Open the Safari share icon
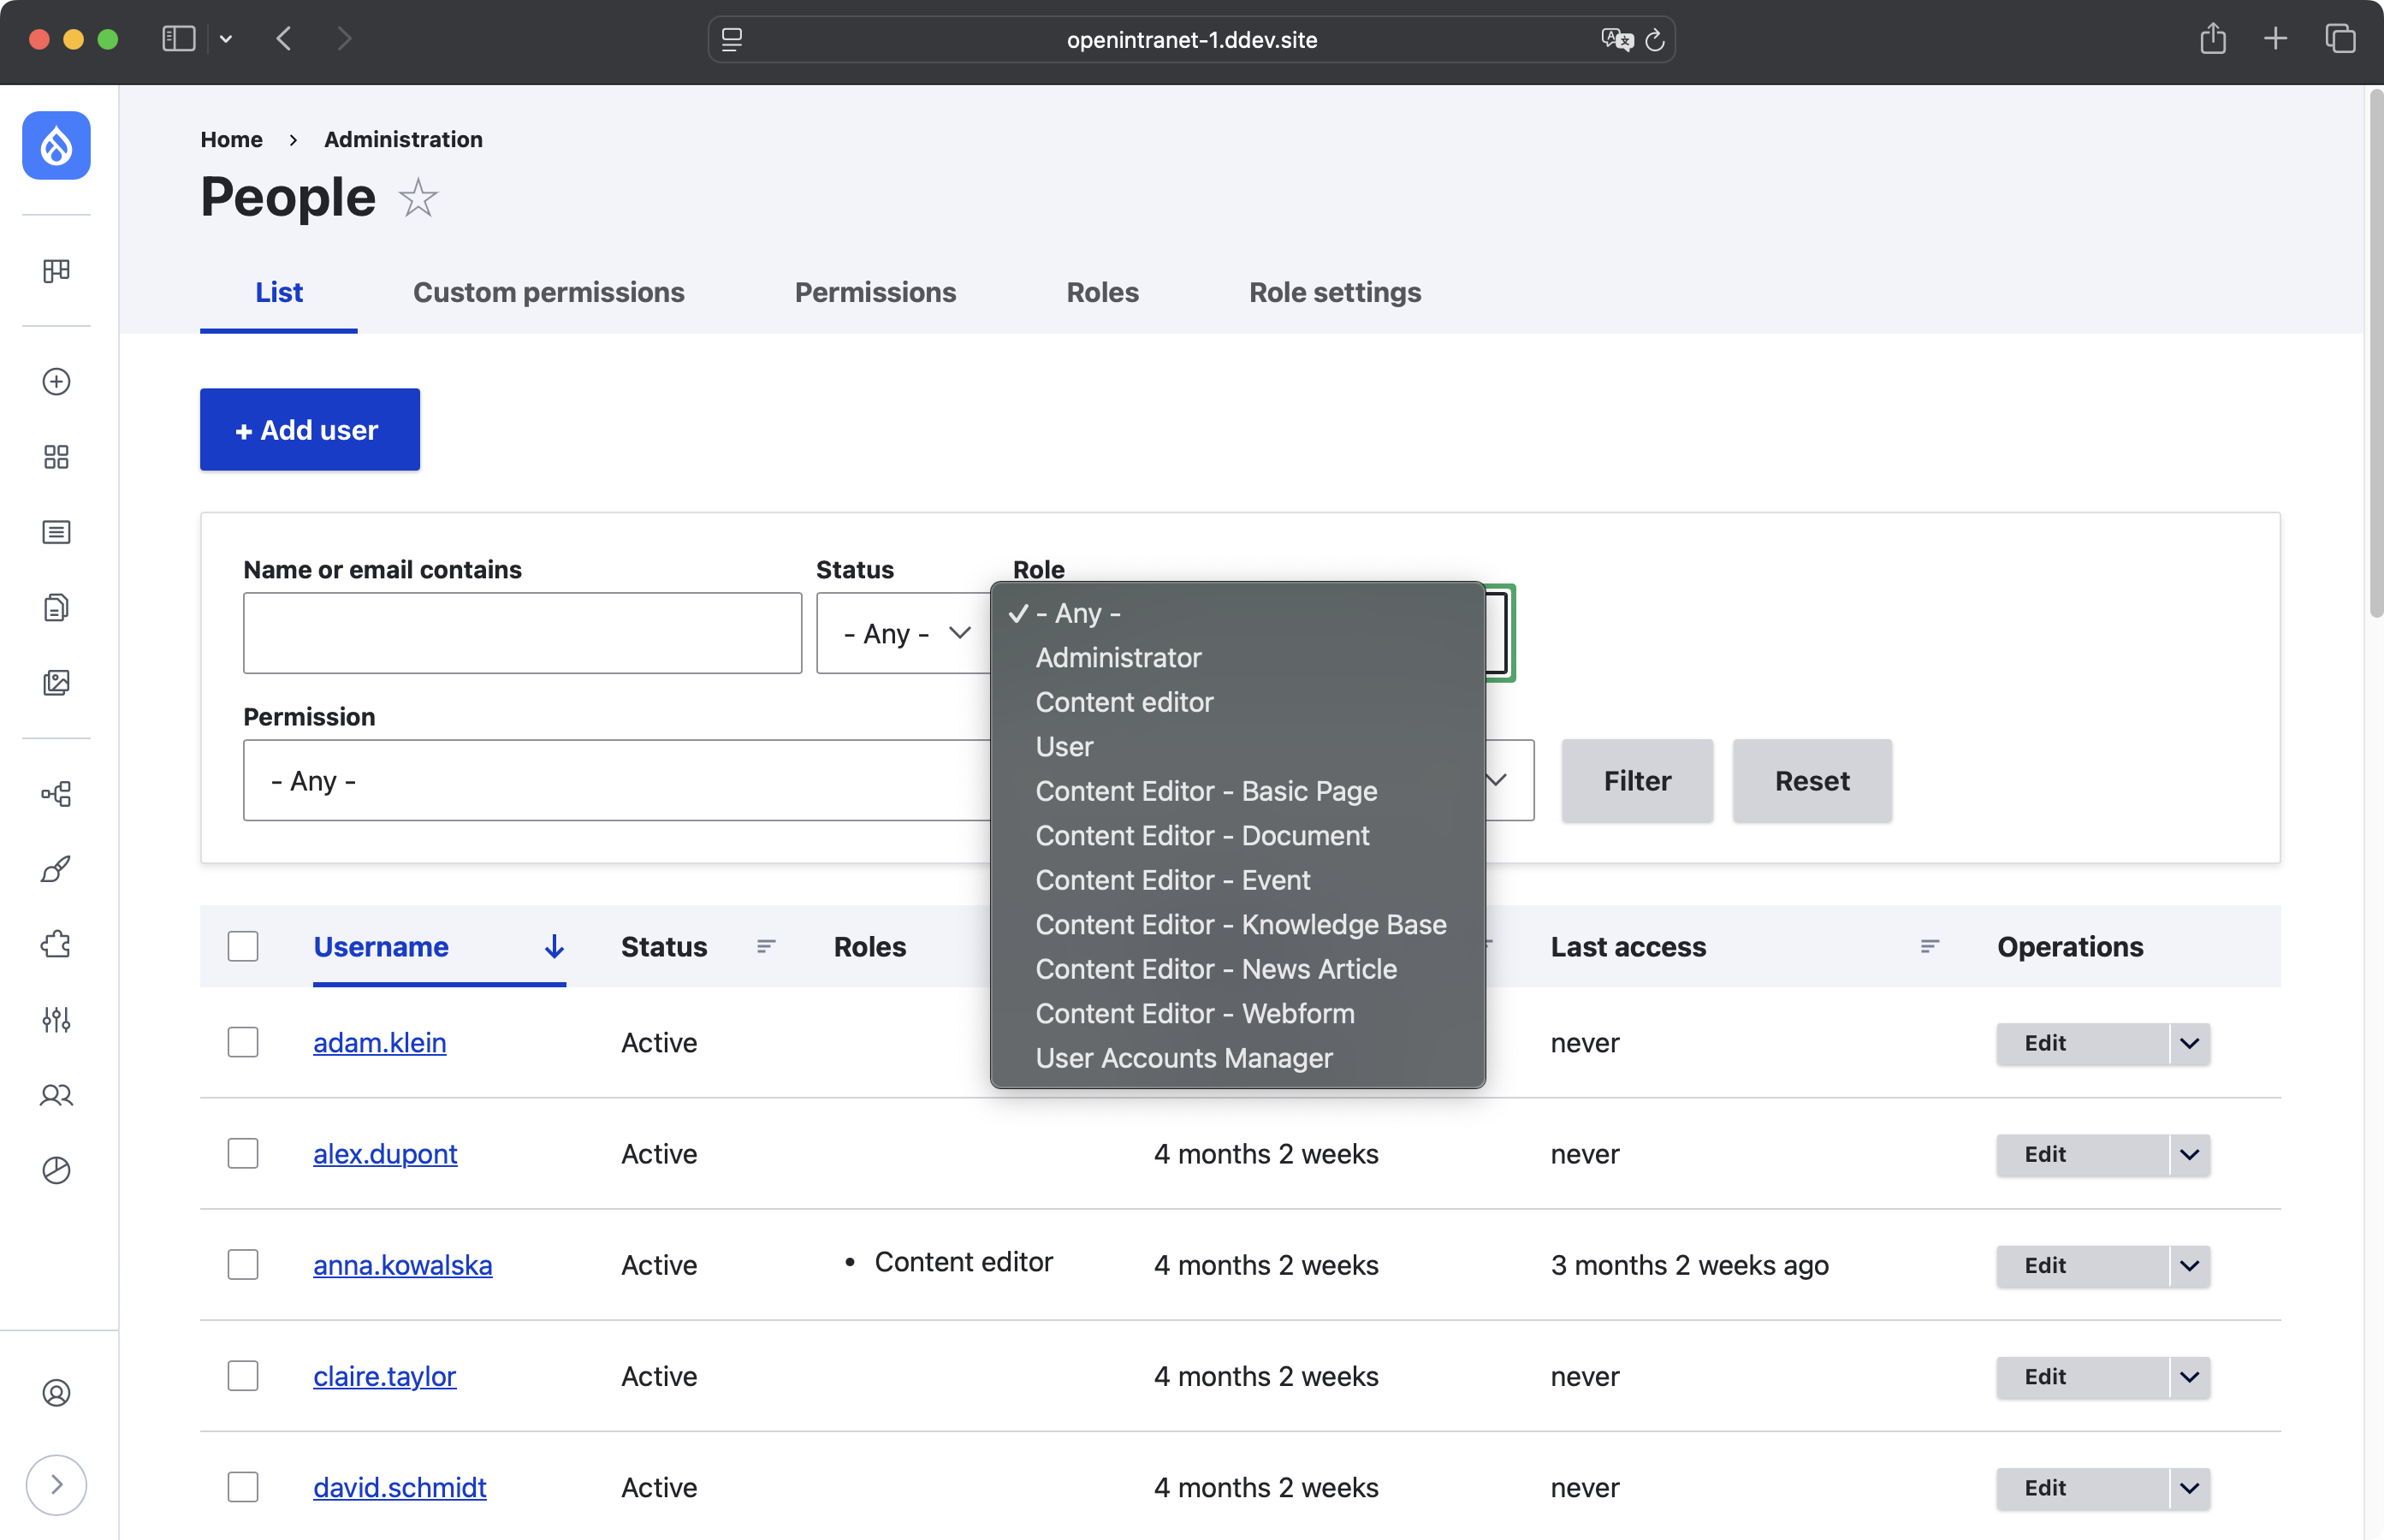This screenshot has height=1540, width=2384. point(2213,38)
